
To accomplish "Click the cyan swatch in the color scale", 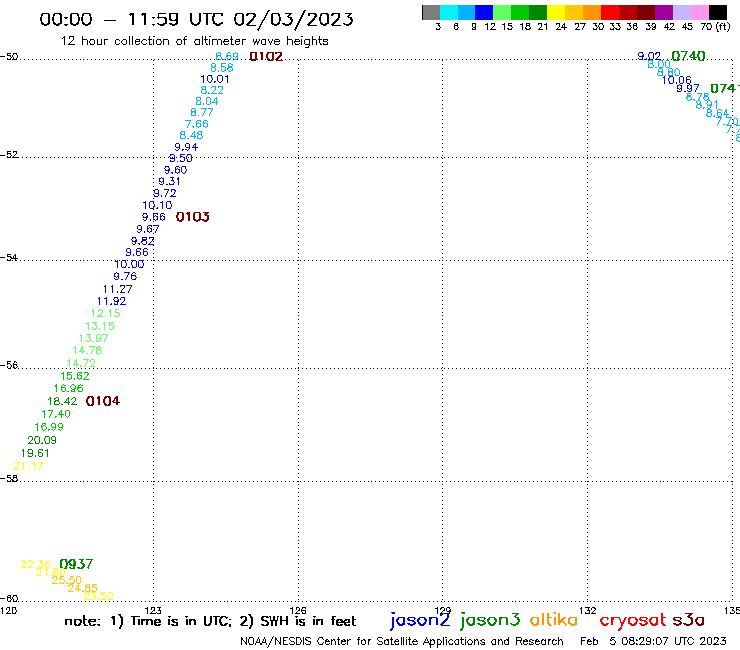I will click(x=448, y=12).
